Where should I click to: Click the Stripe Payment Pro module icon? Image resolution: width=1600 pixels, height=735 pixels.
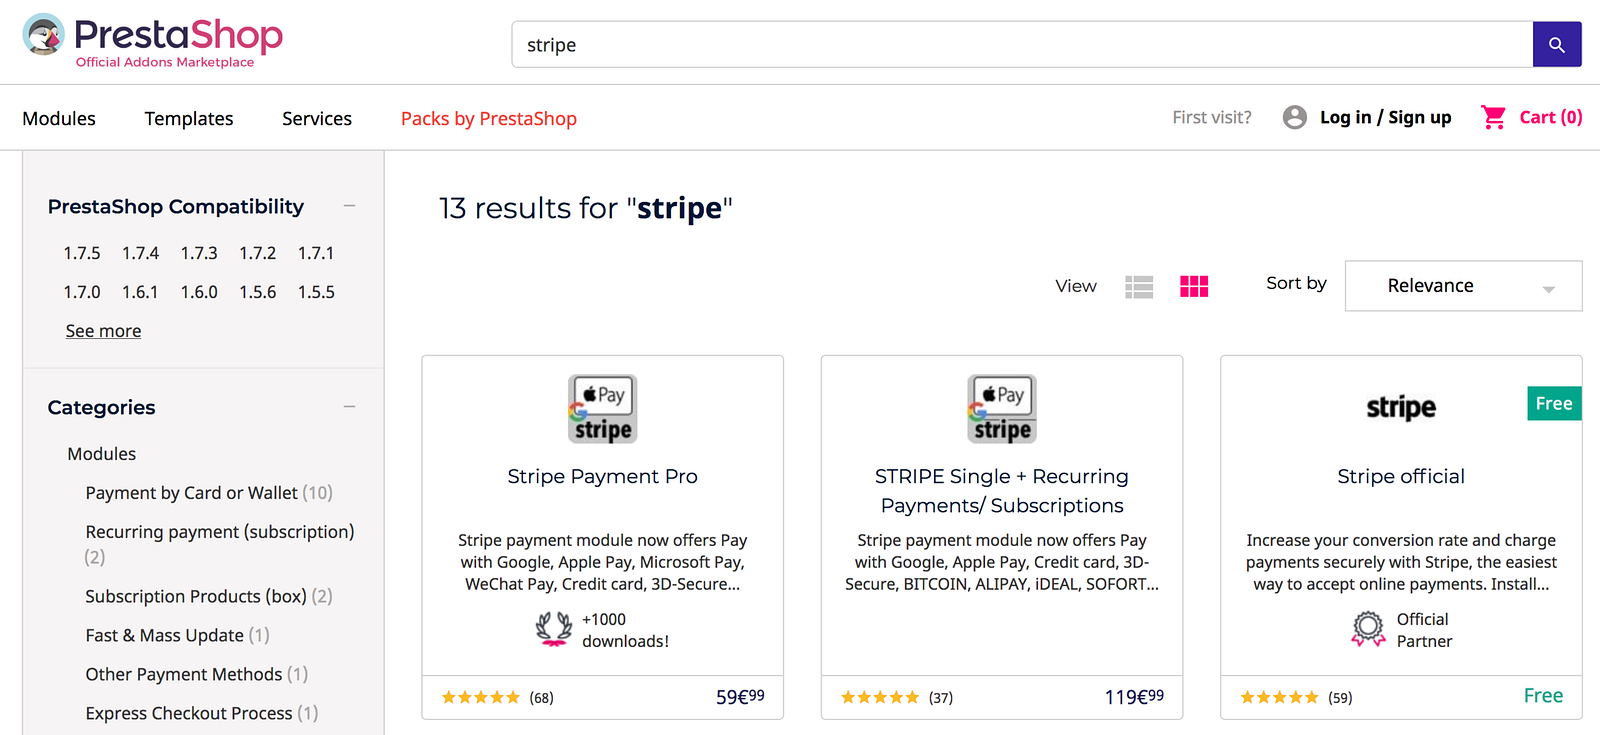coord(603,409)
